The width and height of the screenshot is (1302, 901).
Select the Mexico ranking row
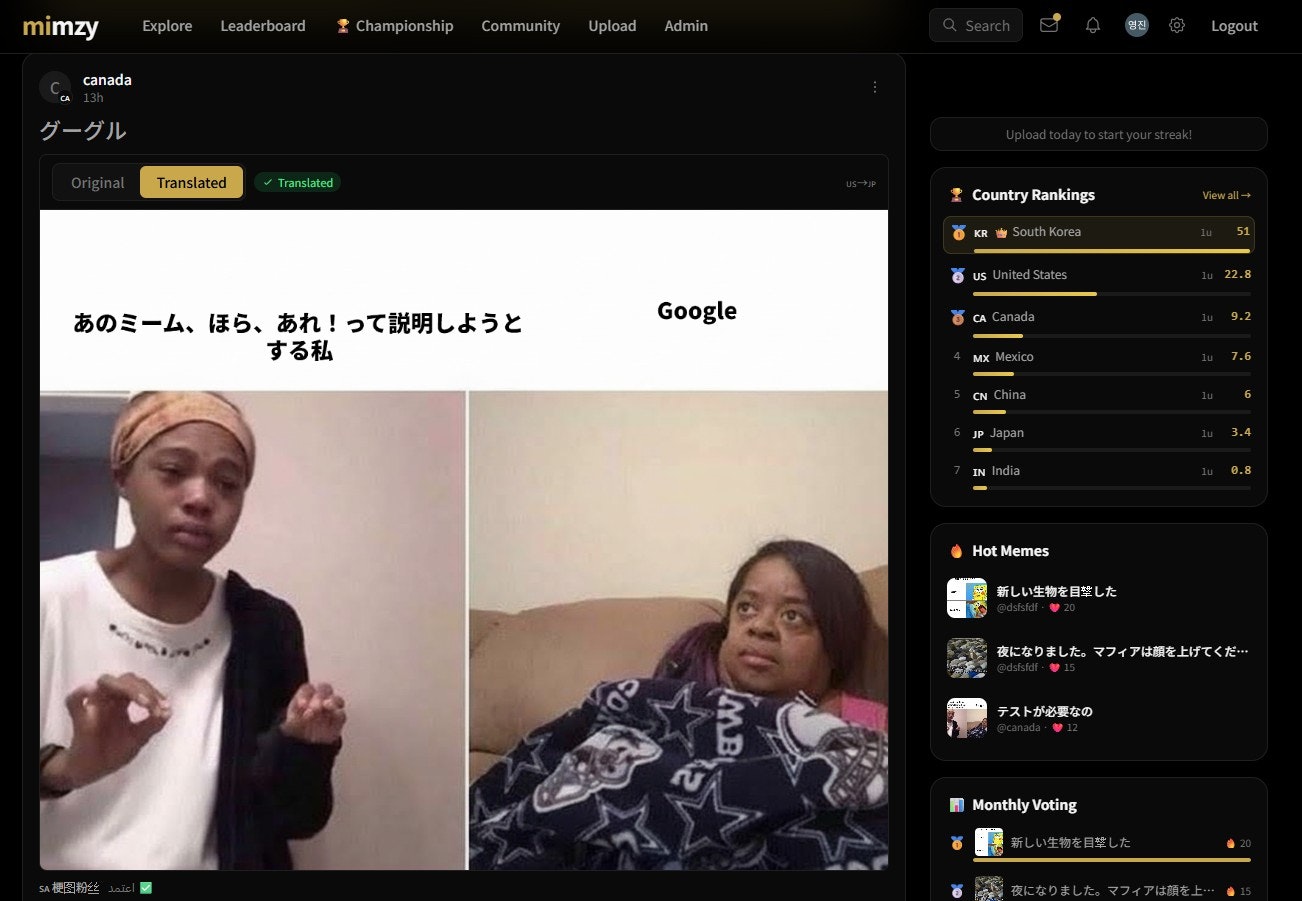(1099, 360)
